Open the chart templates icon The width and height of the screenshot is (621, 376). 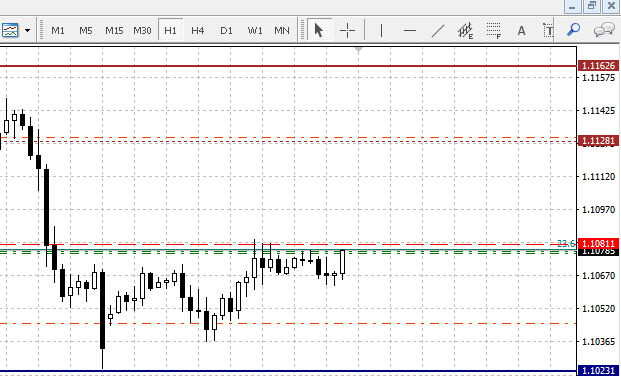[10, 30]
